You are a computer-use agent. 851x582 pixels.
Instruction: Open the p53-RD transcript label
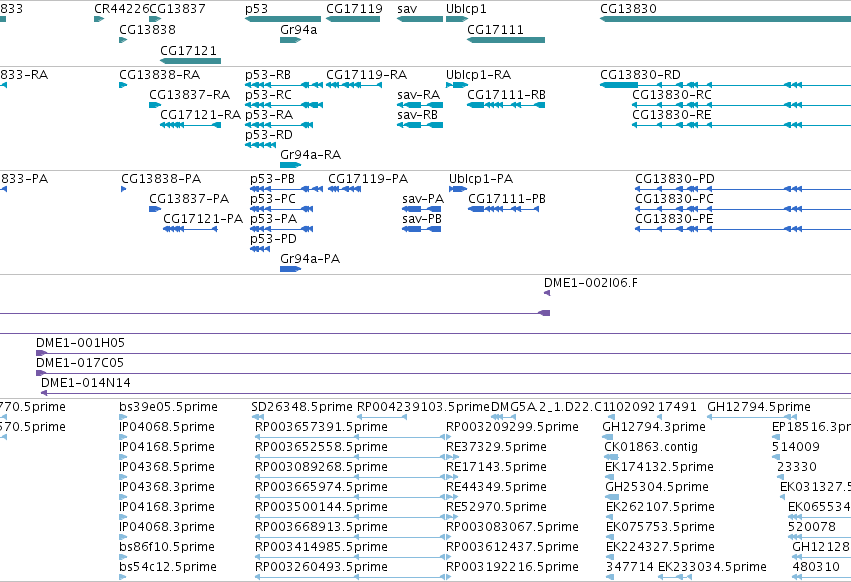click(269, 135)
